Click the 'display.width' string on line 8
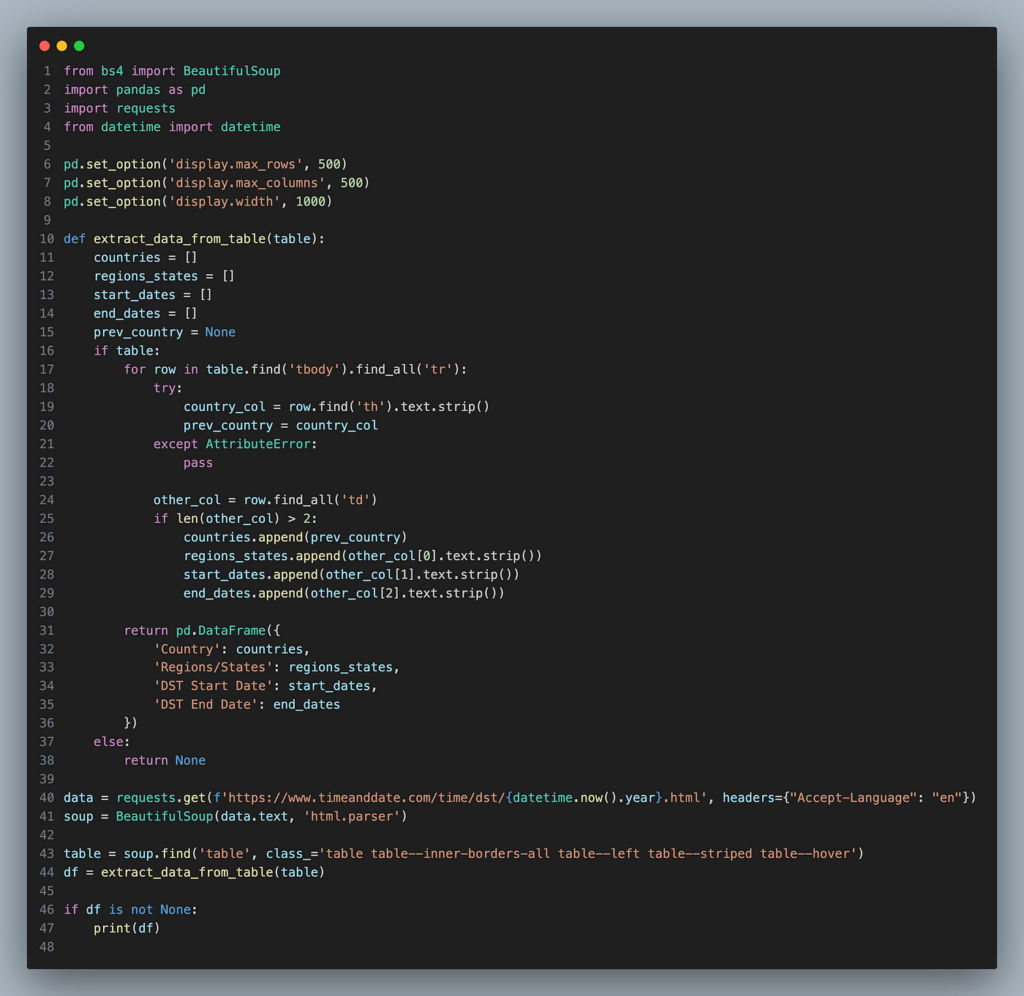The height and width of the screenshot is (996, 1024). 224,201
